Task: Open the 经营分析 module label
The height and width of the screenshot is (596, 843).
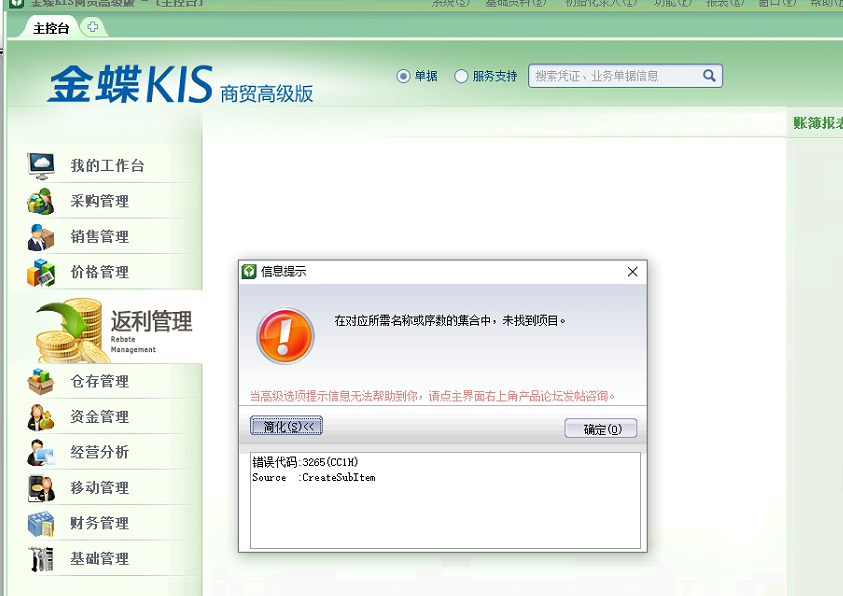Action: coord(100,453)
